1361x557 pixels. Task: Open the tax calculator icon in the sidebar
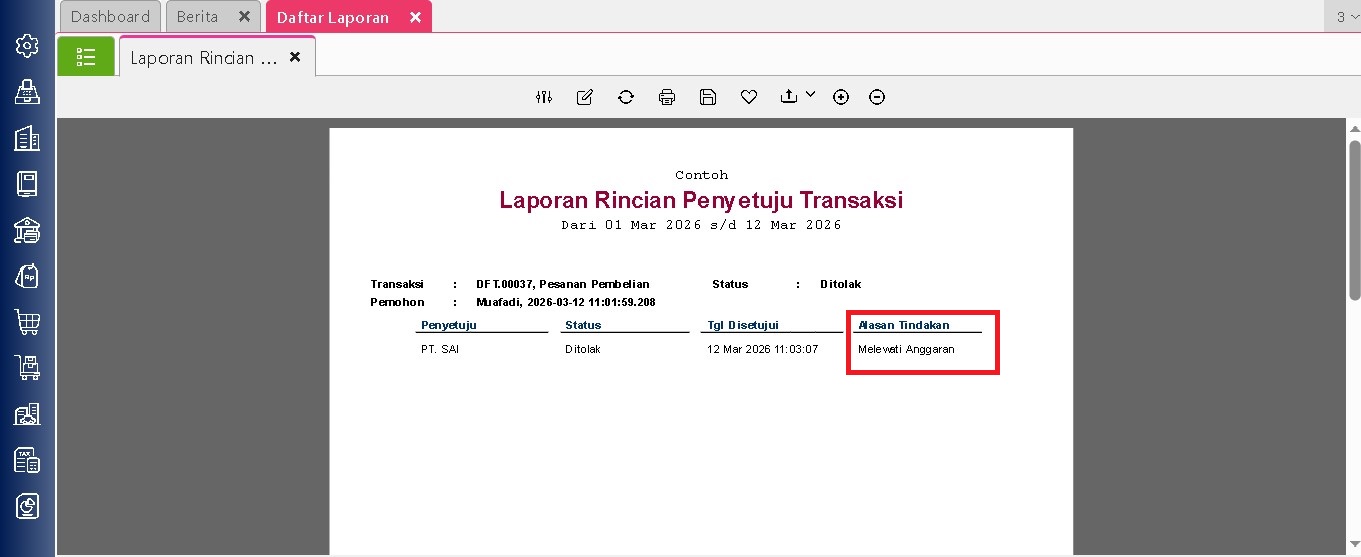27,460
